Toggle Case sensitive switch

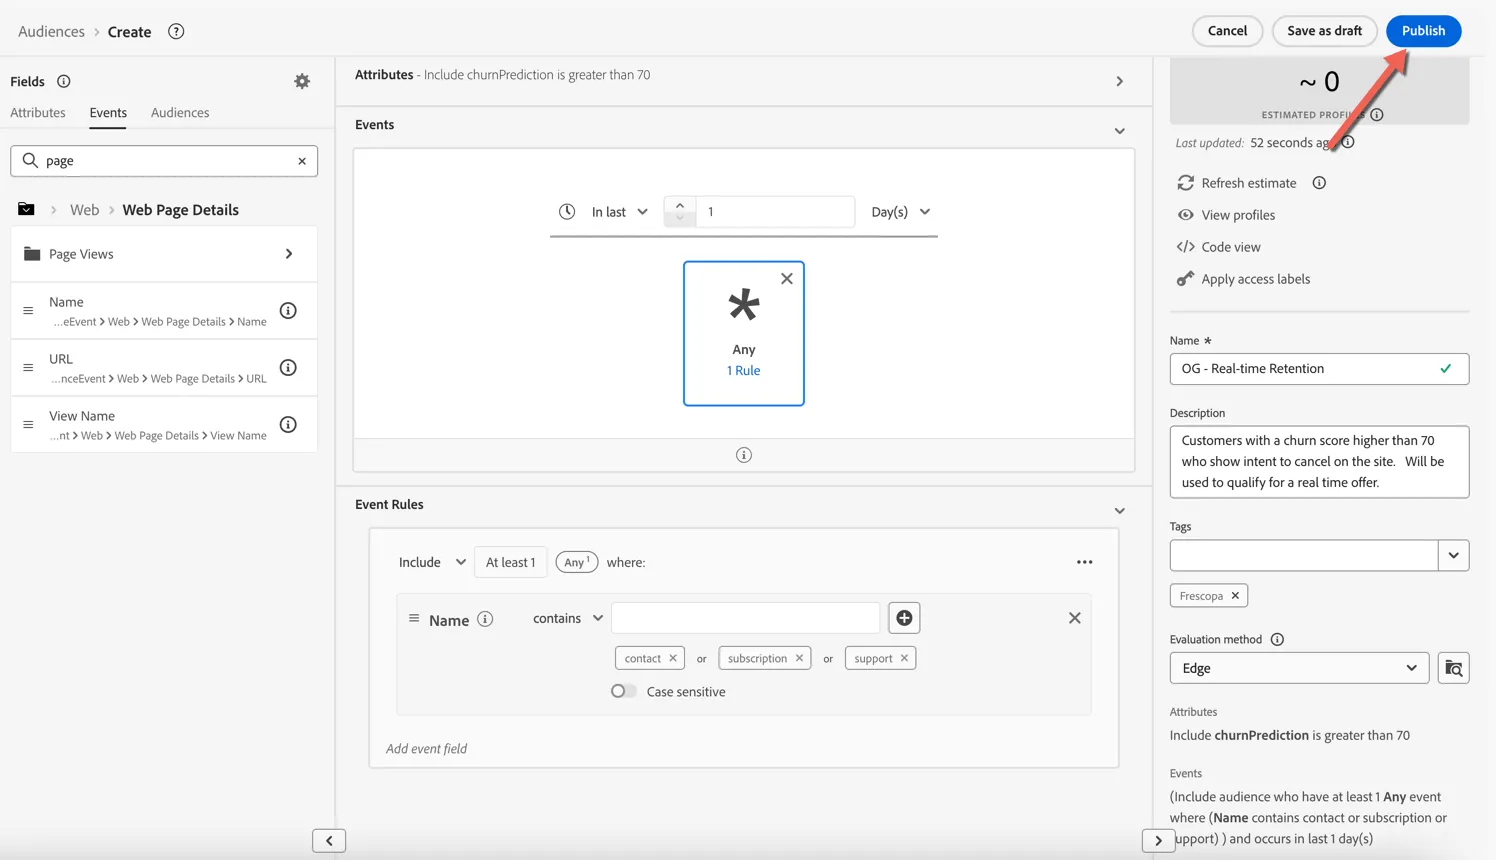(x=623, y=691)
